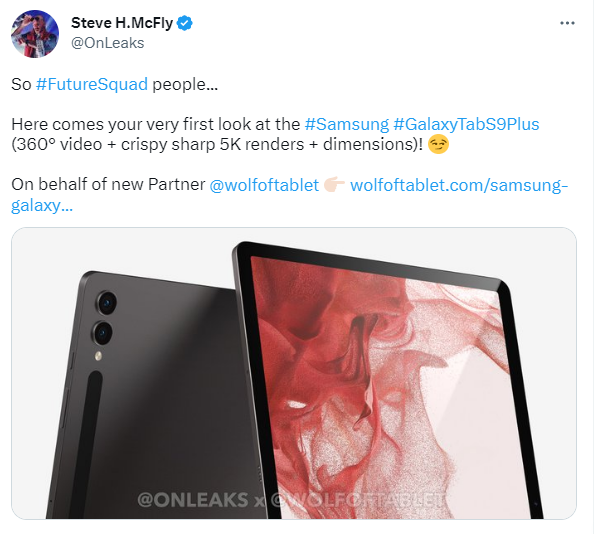Click the tablet's rear camera lenses in image

pos(105,317)
